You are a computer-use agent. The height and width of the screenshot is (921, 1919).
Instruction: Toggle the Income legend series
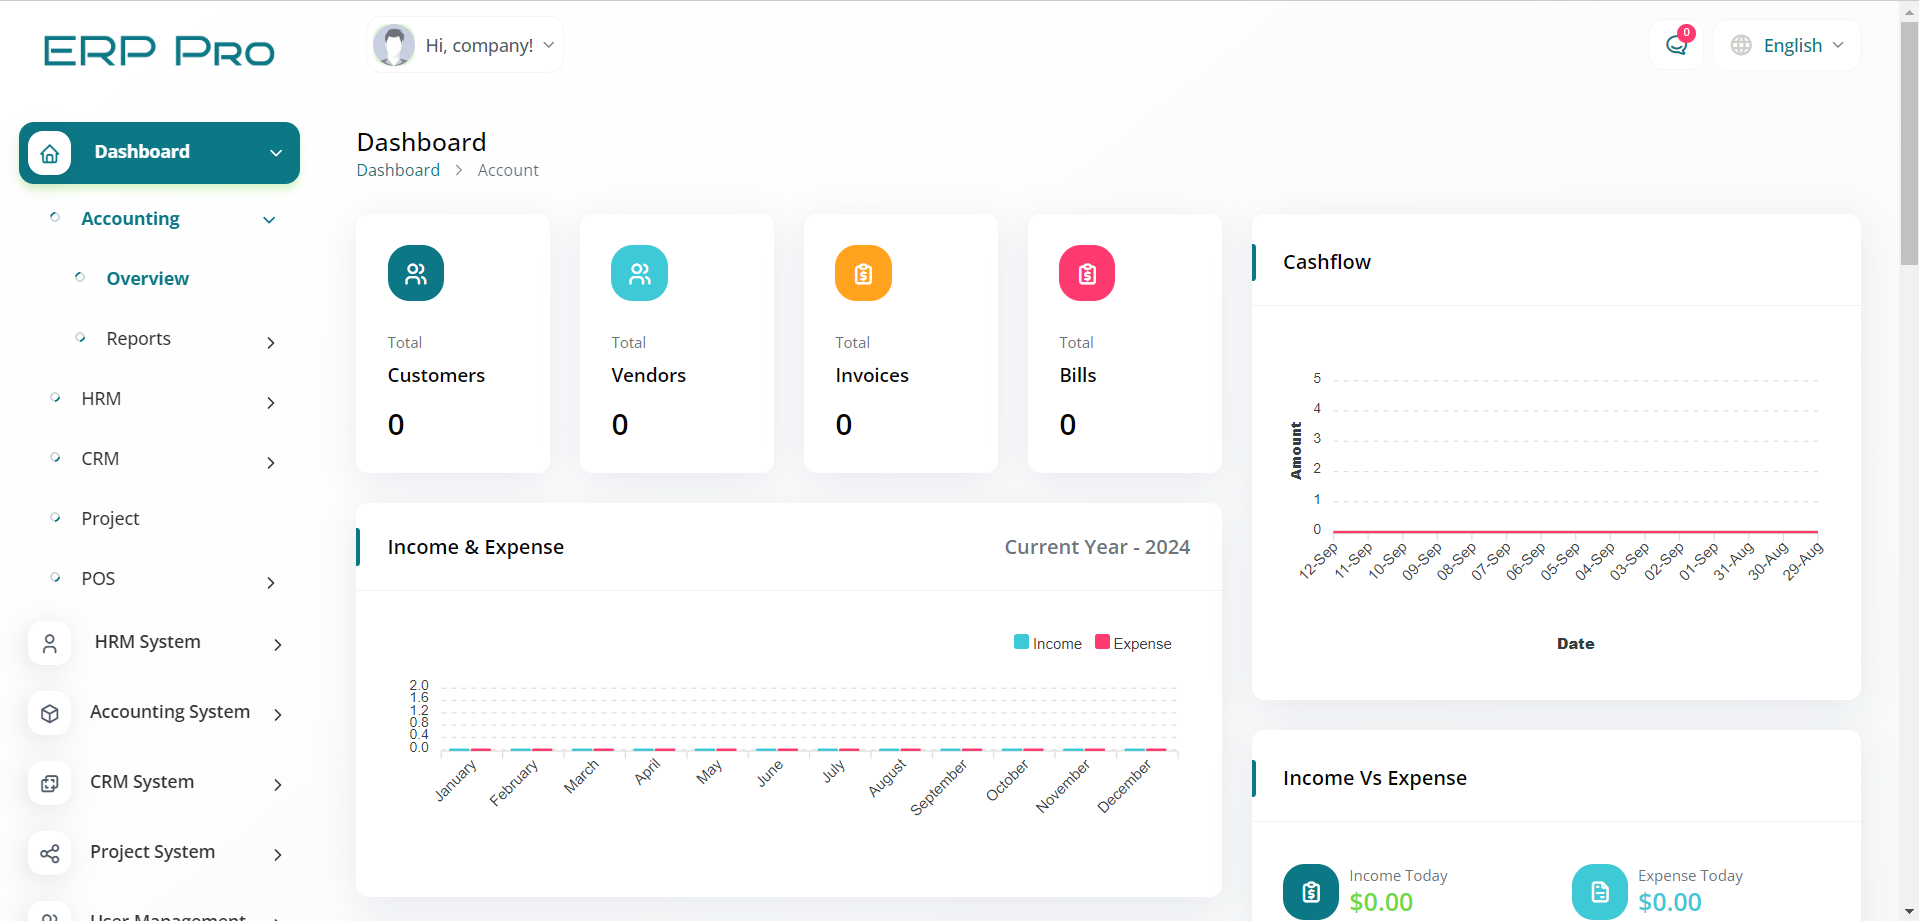tap(1047, 643)
